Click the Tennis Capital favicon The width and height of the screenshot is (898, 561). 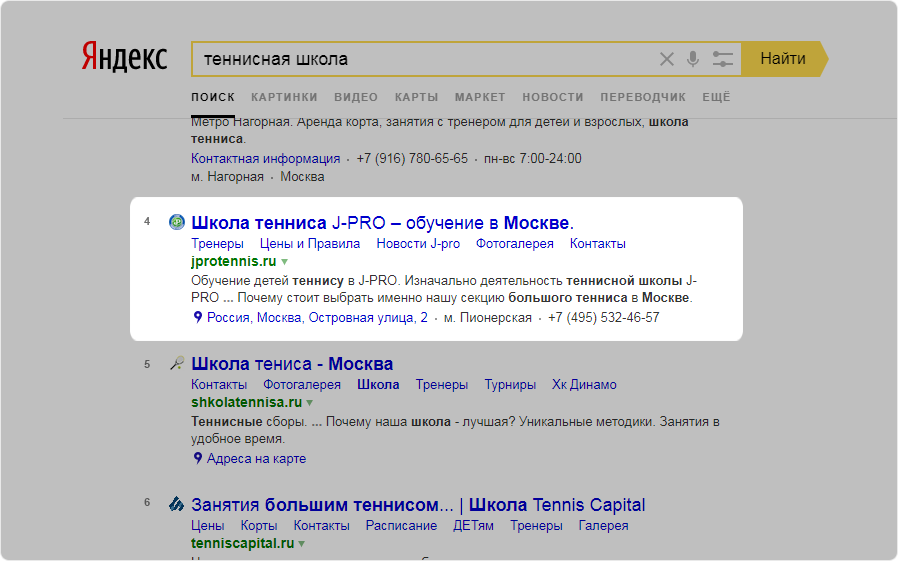tap(177, 504)
